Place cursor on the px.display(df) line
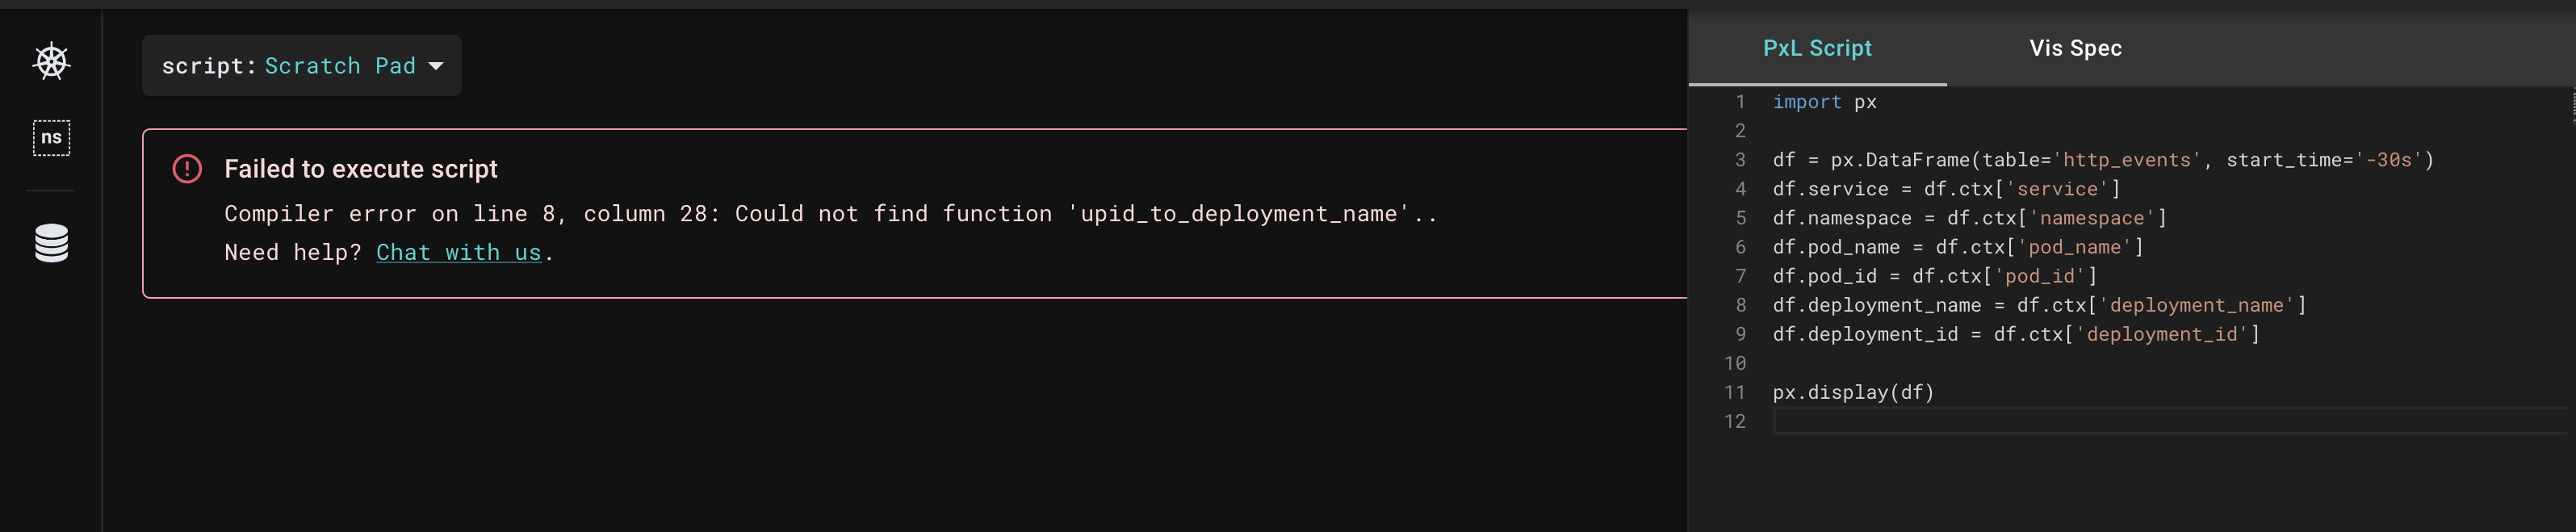Screen dimensions: 2576x532 pyautogui.click(x=1852, y=392)
